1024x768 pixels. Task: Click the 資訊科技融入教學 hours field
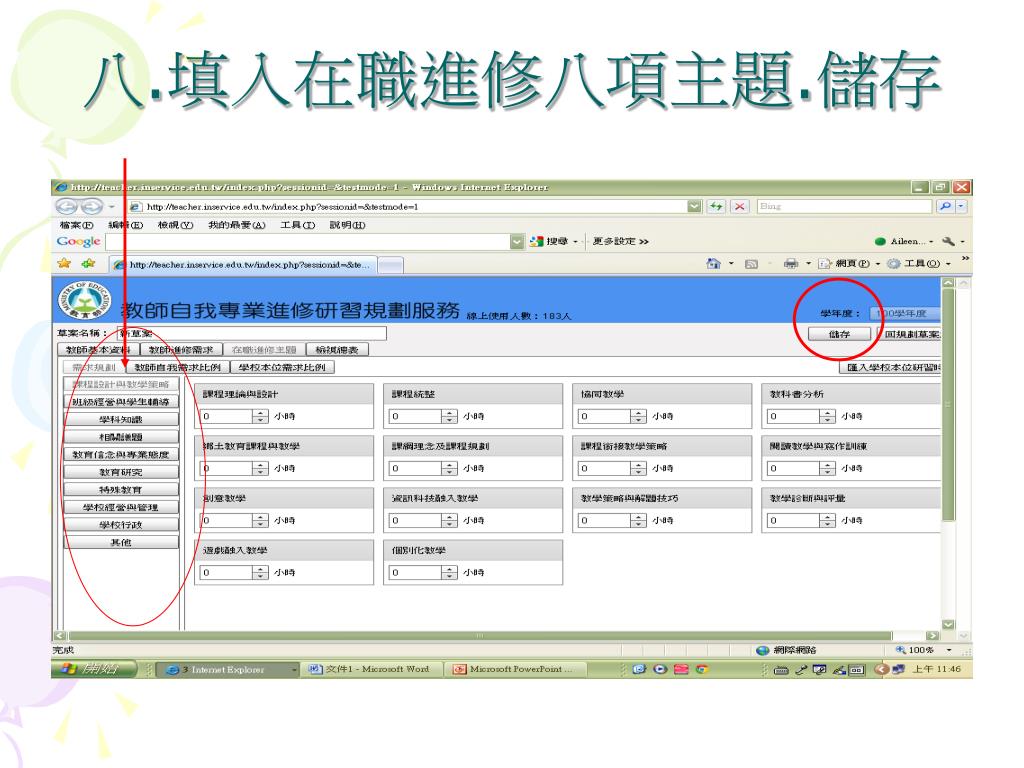click(x=415, y=520)
